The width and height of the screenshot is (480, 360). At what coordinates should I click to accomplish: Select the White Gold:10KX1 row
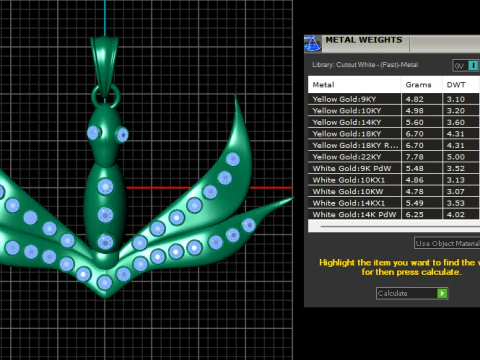[394, 180]
